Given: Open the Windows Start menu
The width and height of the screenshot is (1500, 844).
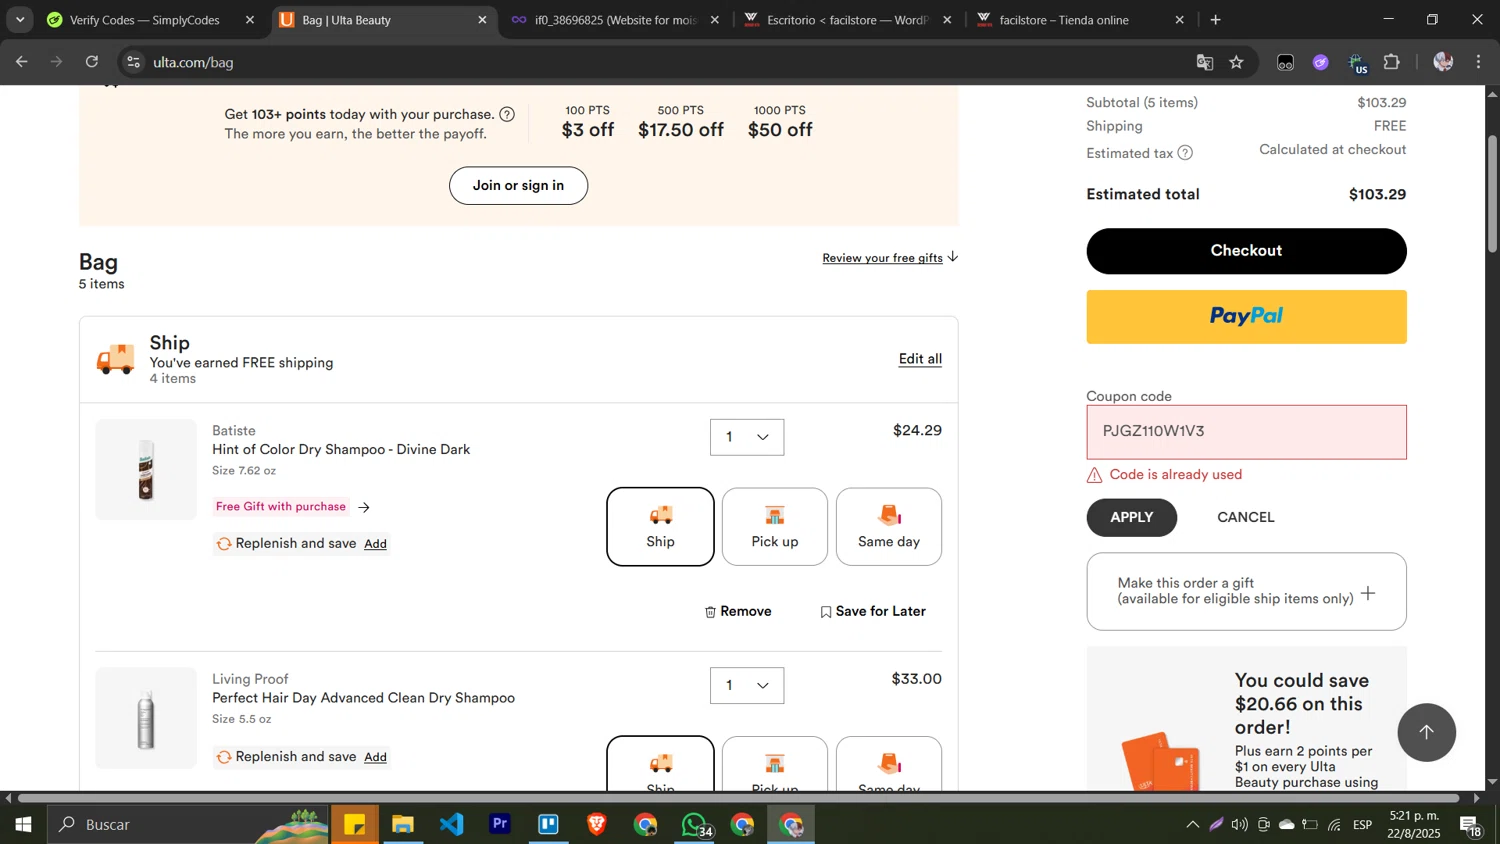Looking at the screenshot, I should (x=23, y=825).
